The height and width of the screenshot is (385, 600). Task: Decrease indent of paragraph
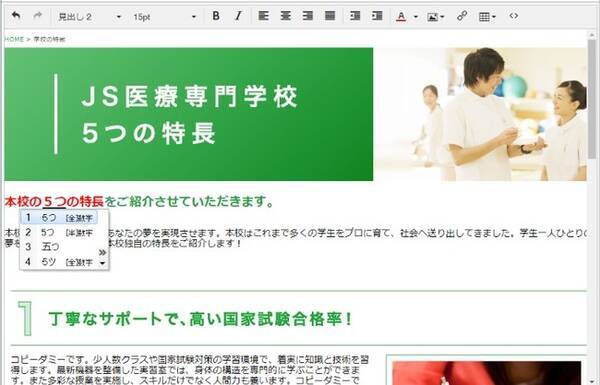point(355,16)
